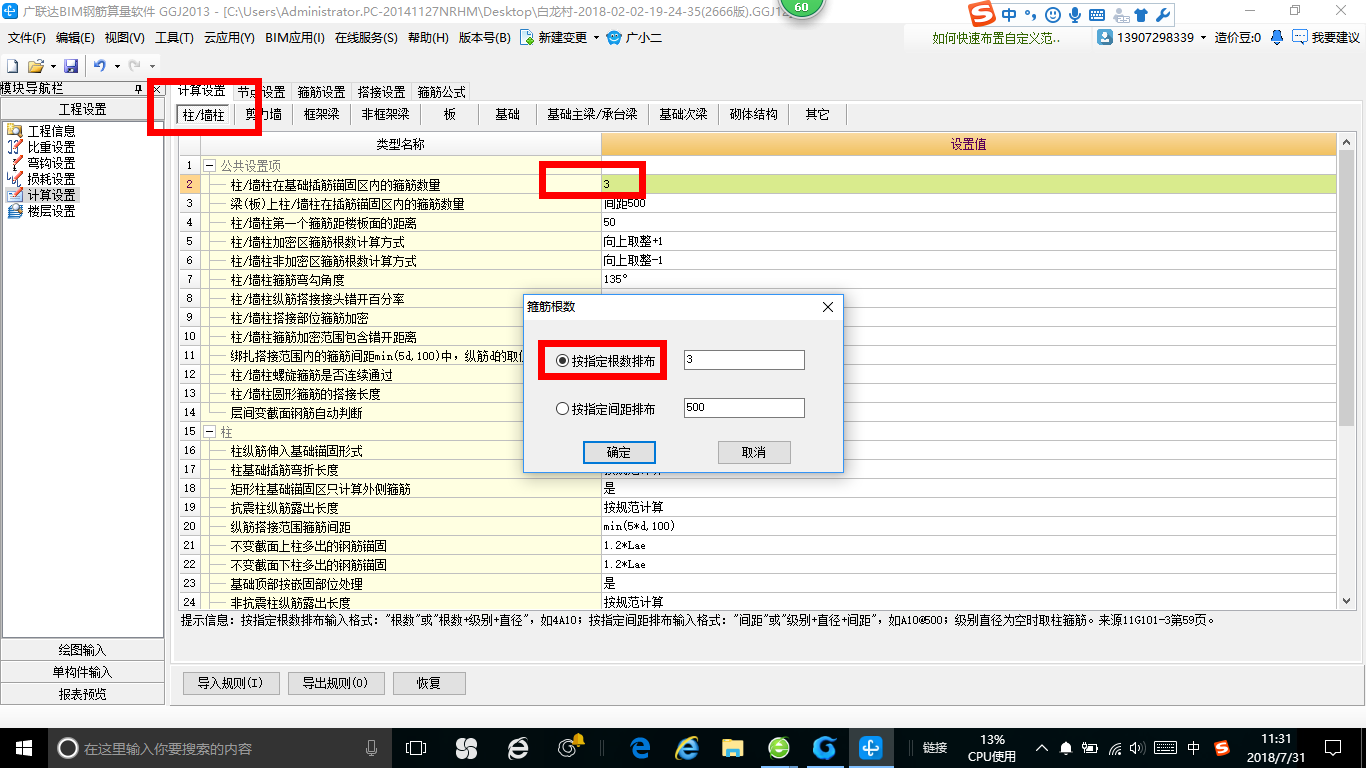Open 我要建议 feedback link
1366x768 pixels.
1326,38
